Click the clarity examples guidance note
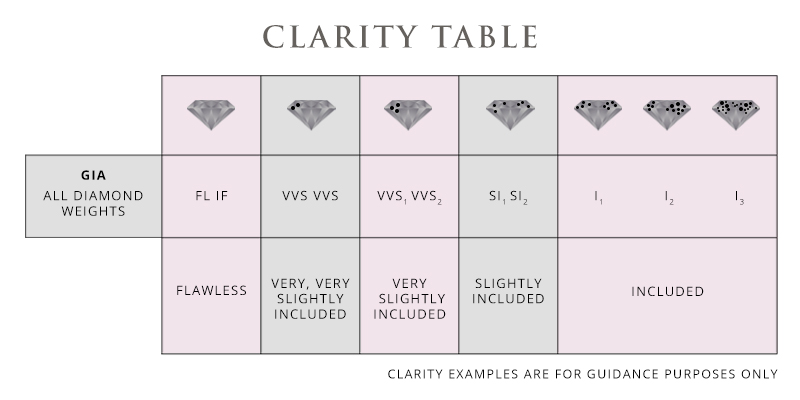This screenshot has width=800, height=400. 581,375
